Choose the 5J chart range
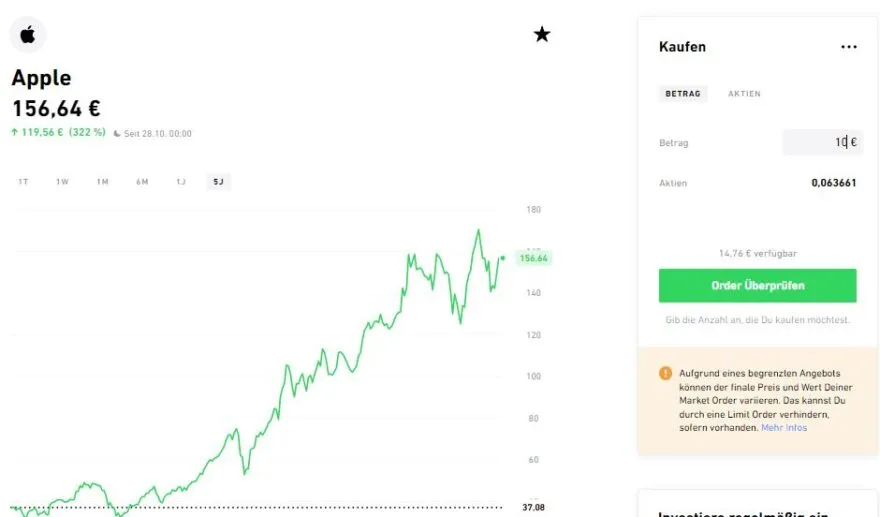This screenshot has height=517, width=880. pyautogui.click(x=218, y=182)
